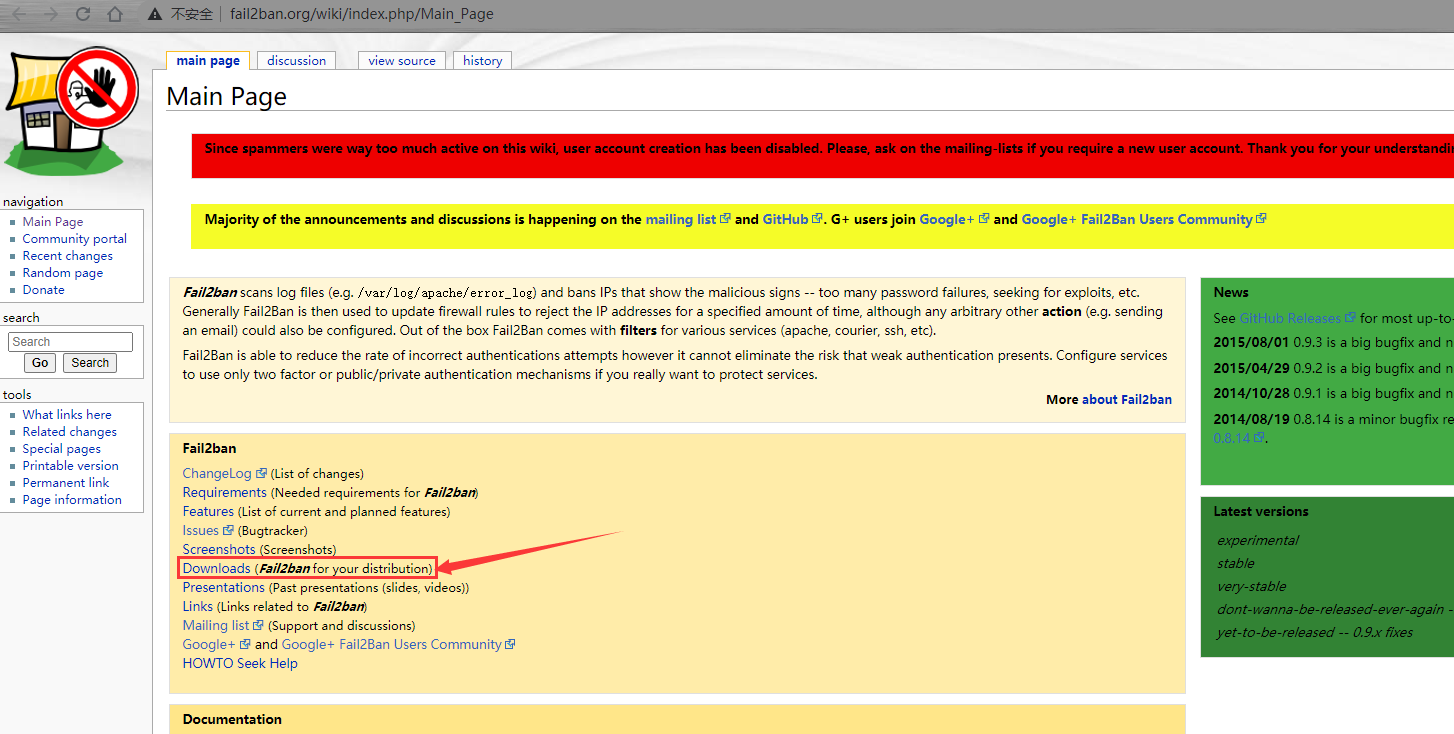Click the 2014/10/28 news date
1454x734 pixels.
click(x=1251, y=394)
